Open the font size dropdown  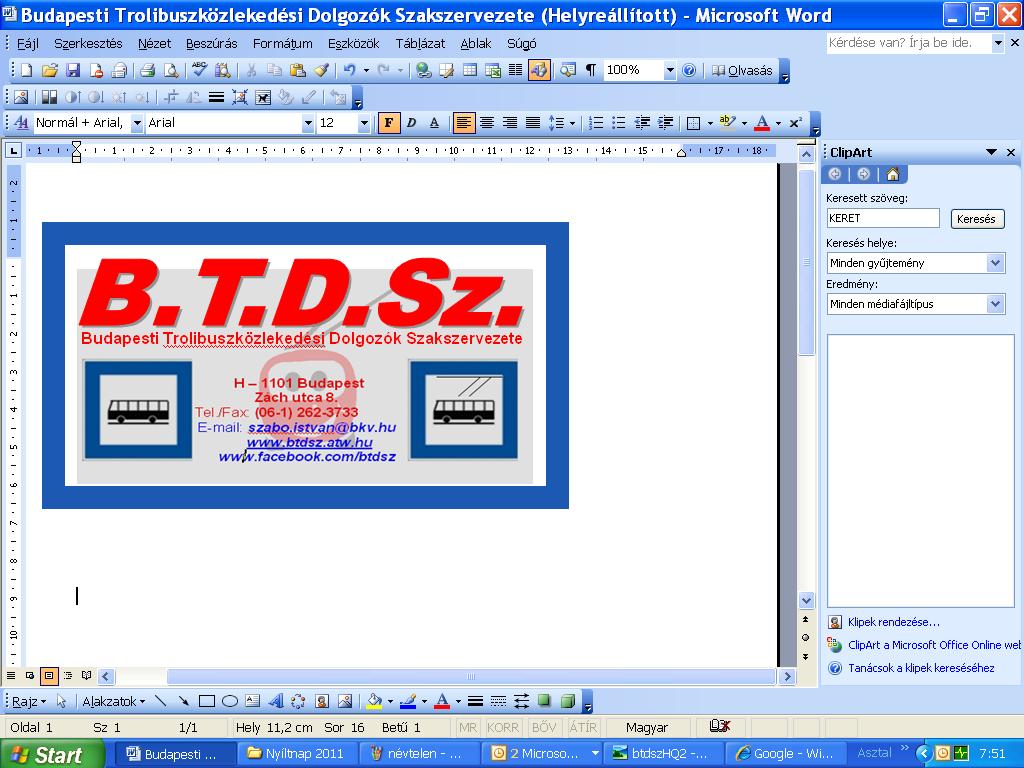coord(364,123)
